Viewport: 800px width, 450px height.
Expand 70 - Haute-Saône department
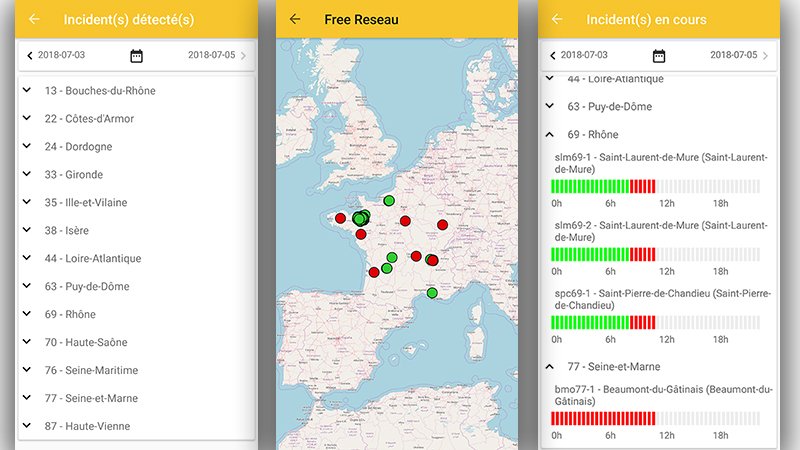pos(137,342)
